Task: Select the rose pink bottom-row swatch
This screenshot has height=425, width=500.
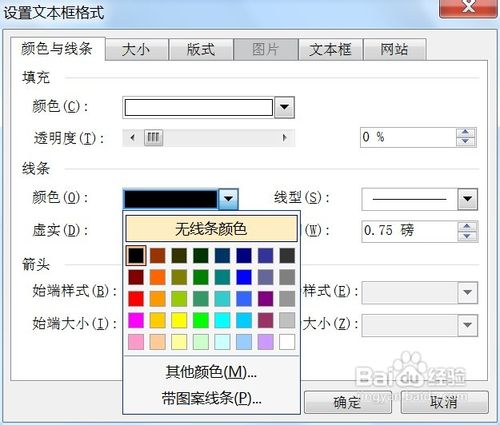Action: click(x=136, y=342)
